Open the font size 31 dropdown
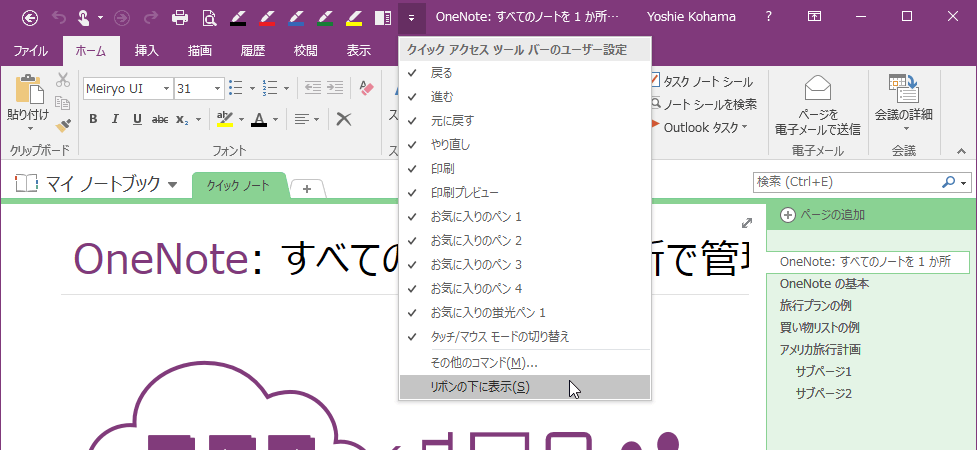The height and width of the screenshot is (450, 977). pyautogui.click(x=217, y=89)
